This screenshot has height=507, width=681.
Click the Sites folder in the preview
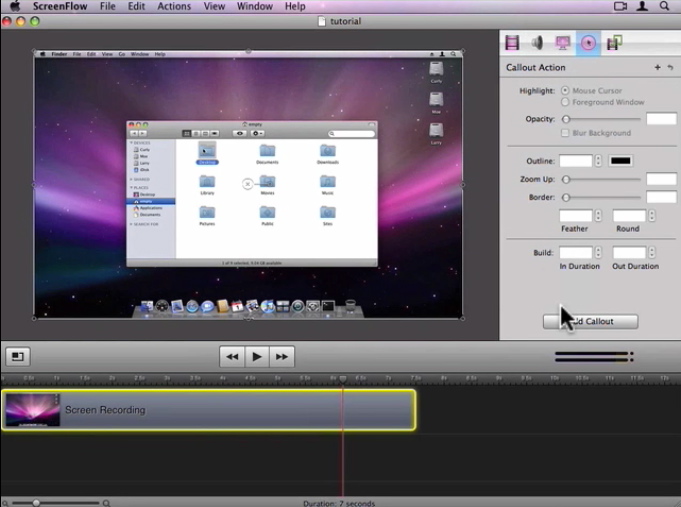(327, 215)
